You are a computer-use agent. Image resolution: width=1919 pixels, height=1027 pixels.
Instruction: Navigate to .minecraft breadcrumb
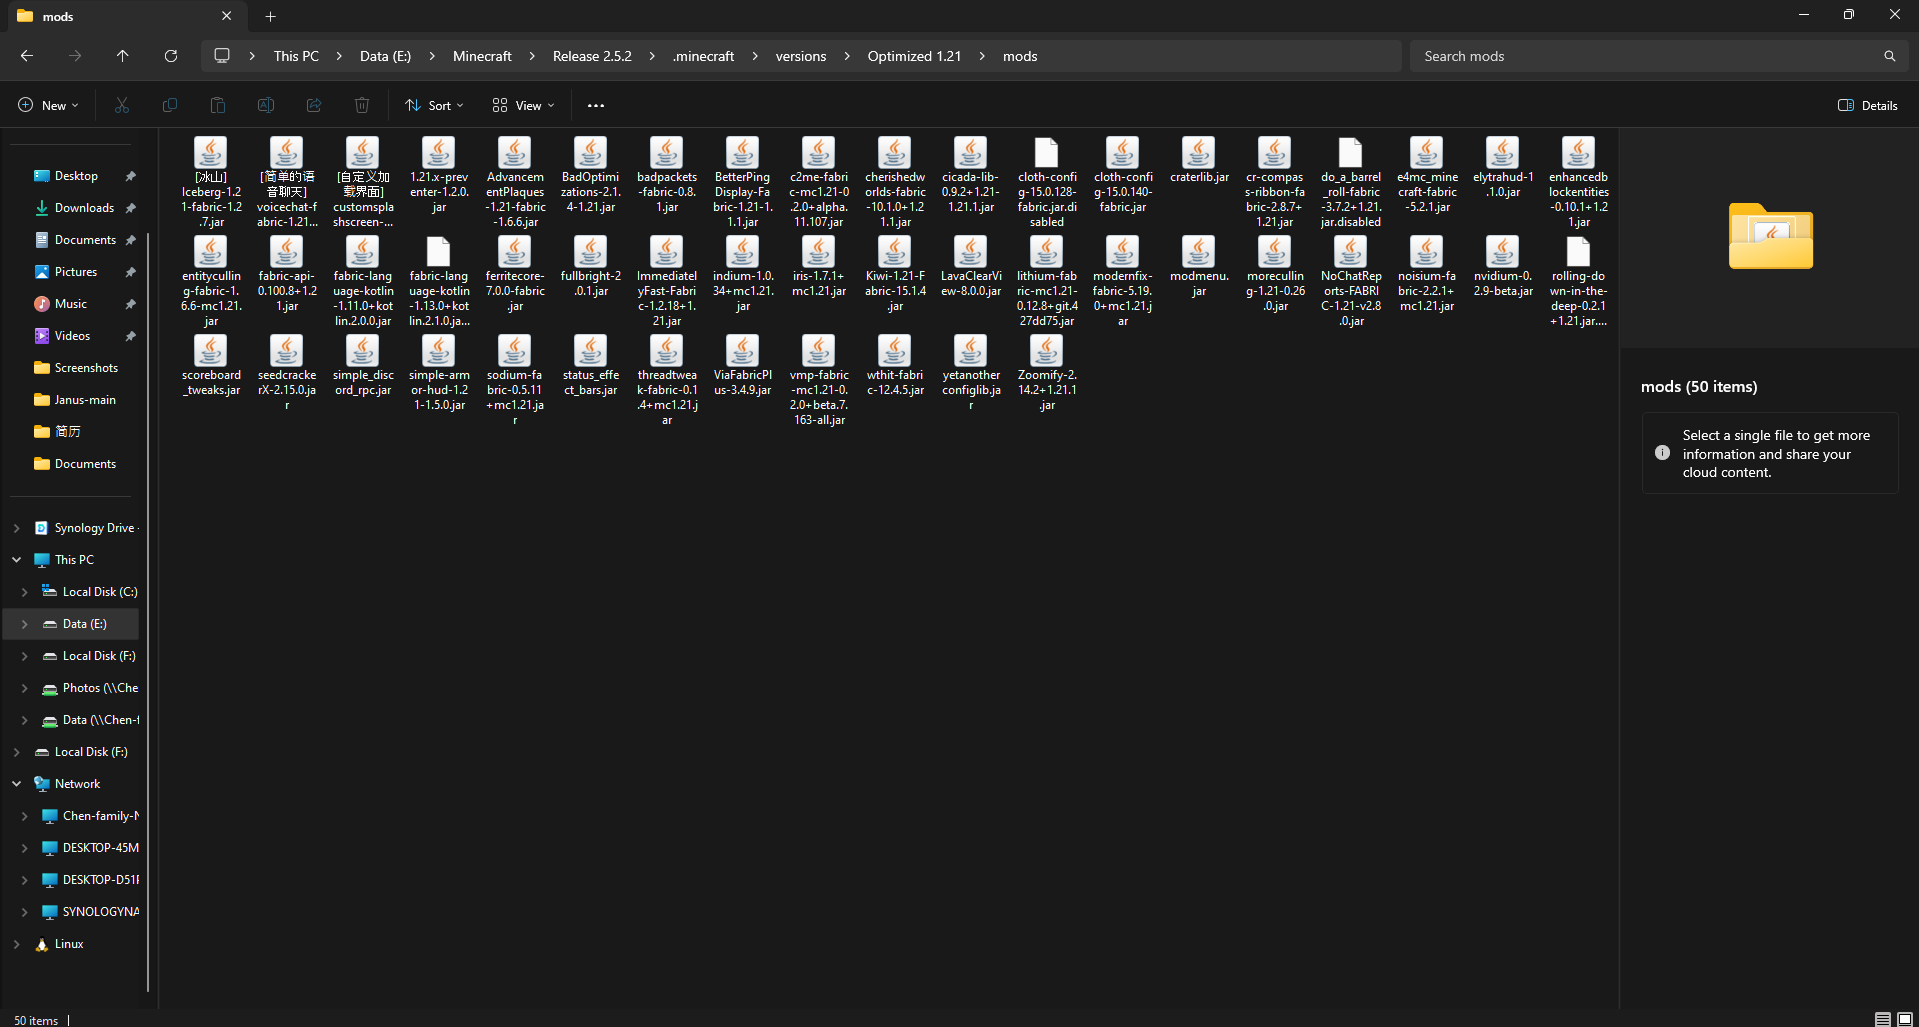704,56
